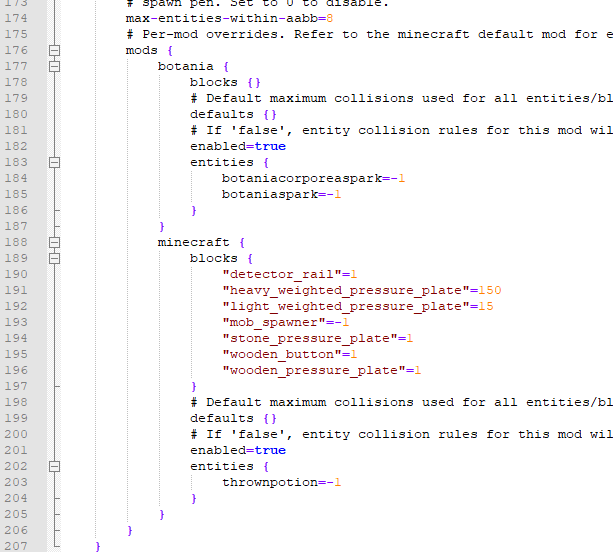Click enabled=true on line 182
Screen dimensions: 613x552
point(238,147)
